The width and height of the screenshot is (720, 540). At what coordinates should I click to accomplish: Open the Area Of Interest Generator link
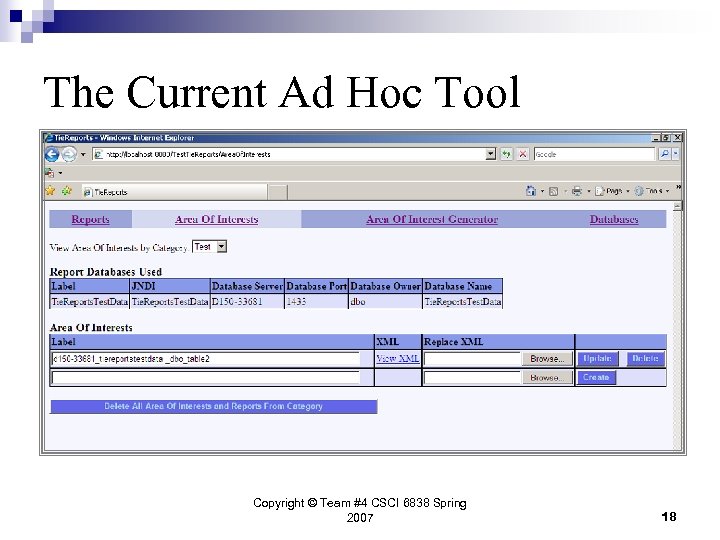[432, 219]
